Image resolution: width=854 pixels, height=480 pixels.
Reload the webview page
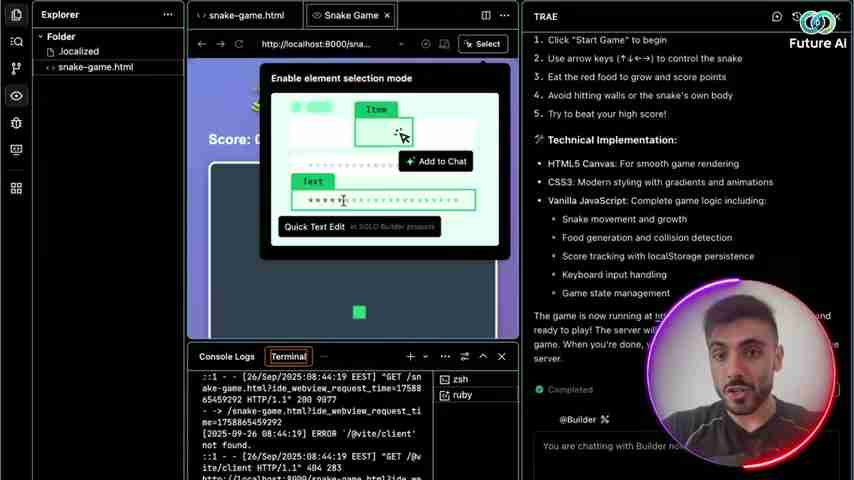tap(239, 44)
